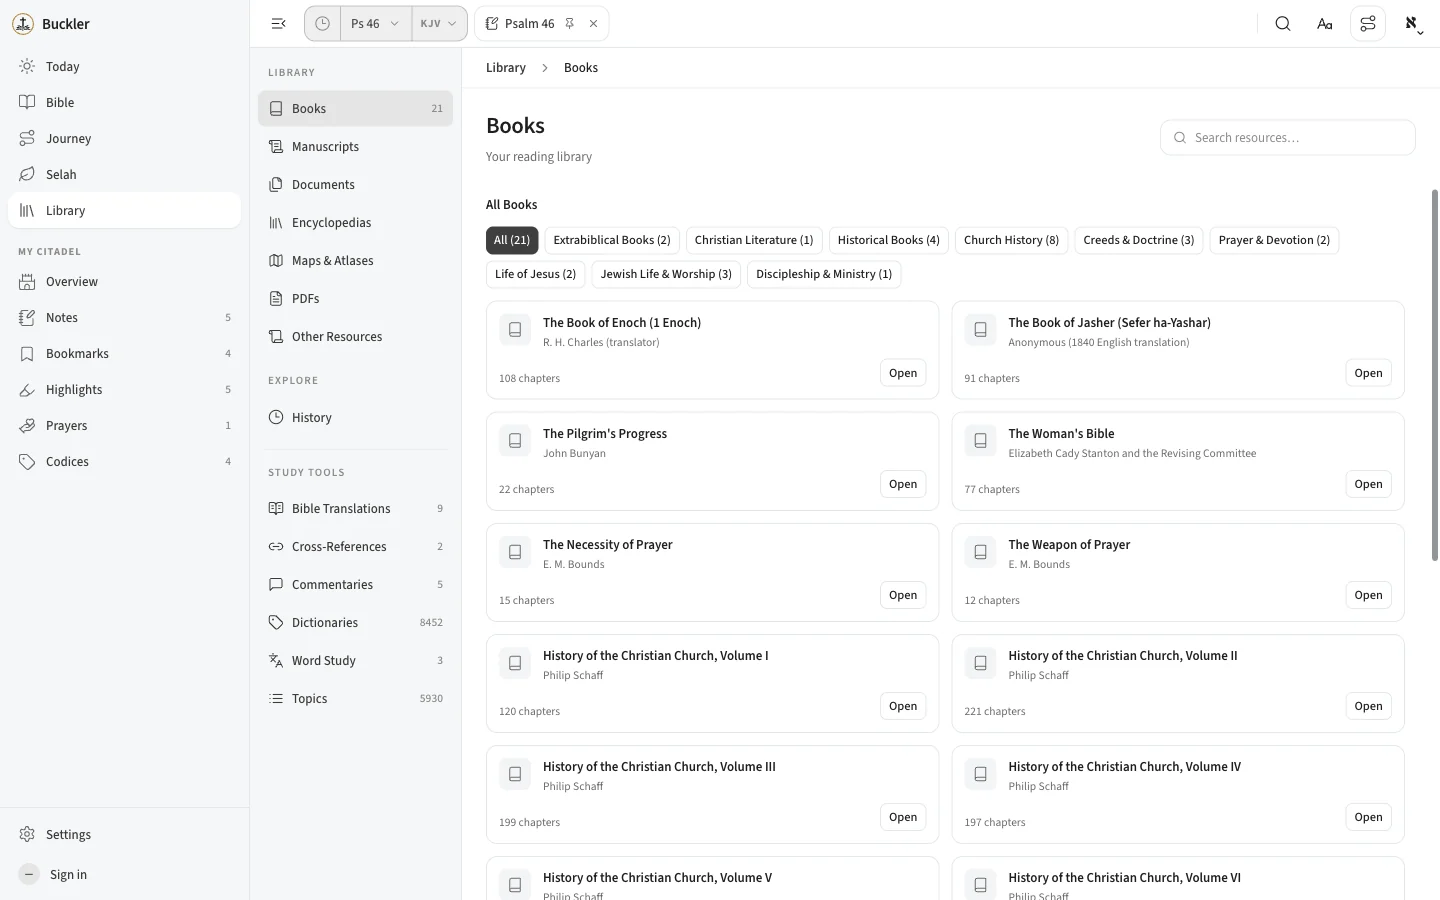
Task: Open Journey in the sidebar
Action: [x=124, y=139]
